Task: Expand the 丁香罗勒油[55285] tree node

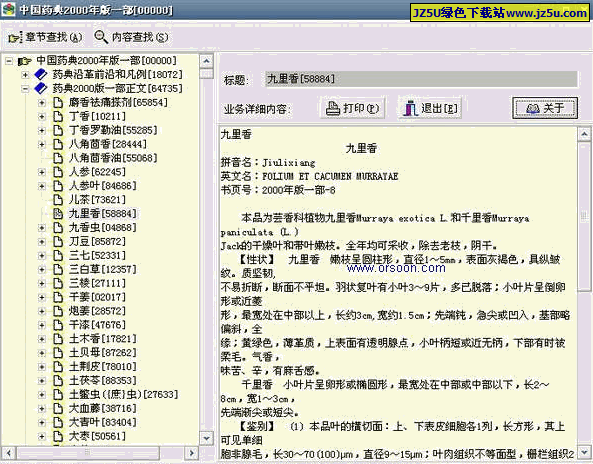Action: click(x=42, y=130)
